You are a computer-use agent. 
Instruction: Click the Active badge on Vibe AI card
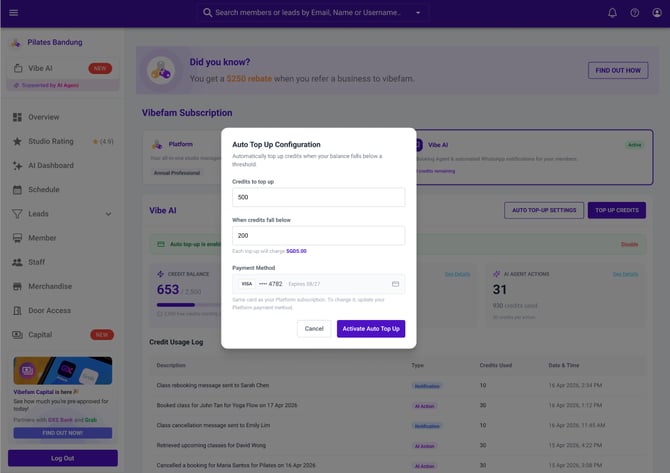tap(635, 145)
